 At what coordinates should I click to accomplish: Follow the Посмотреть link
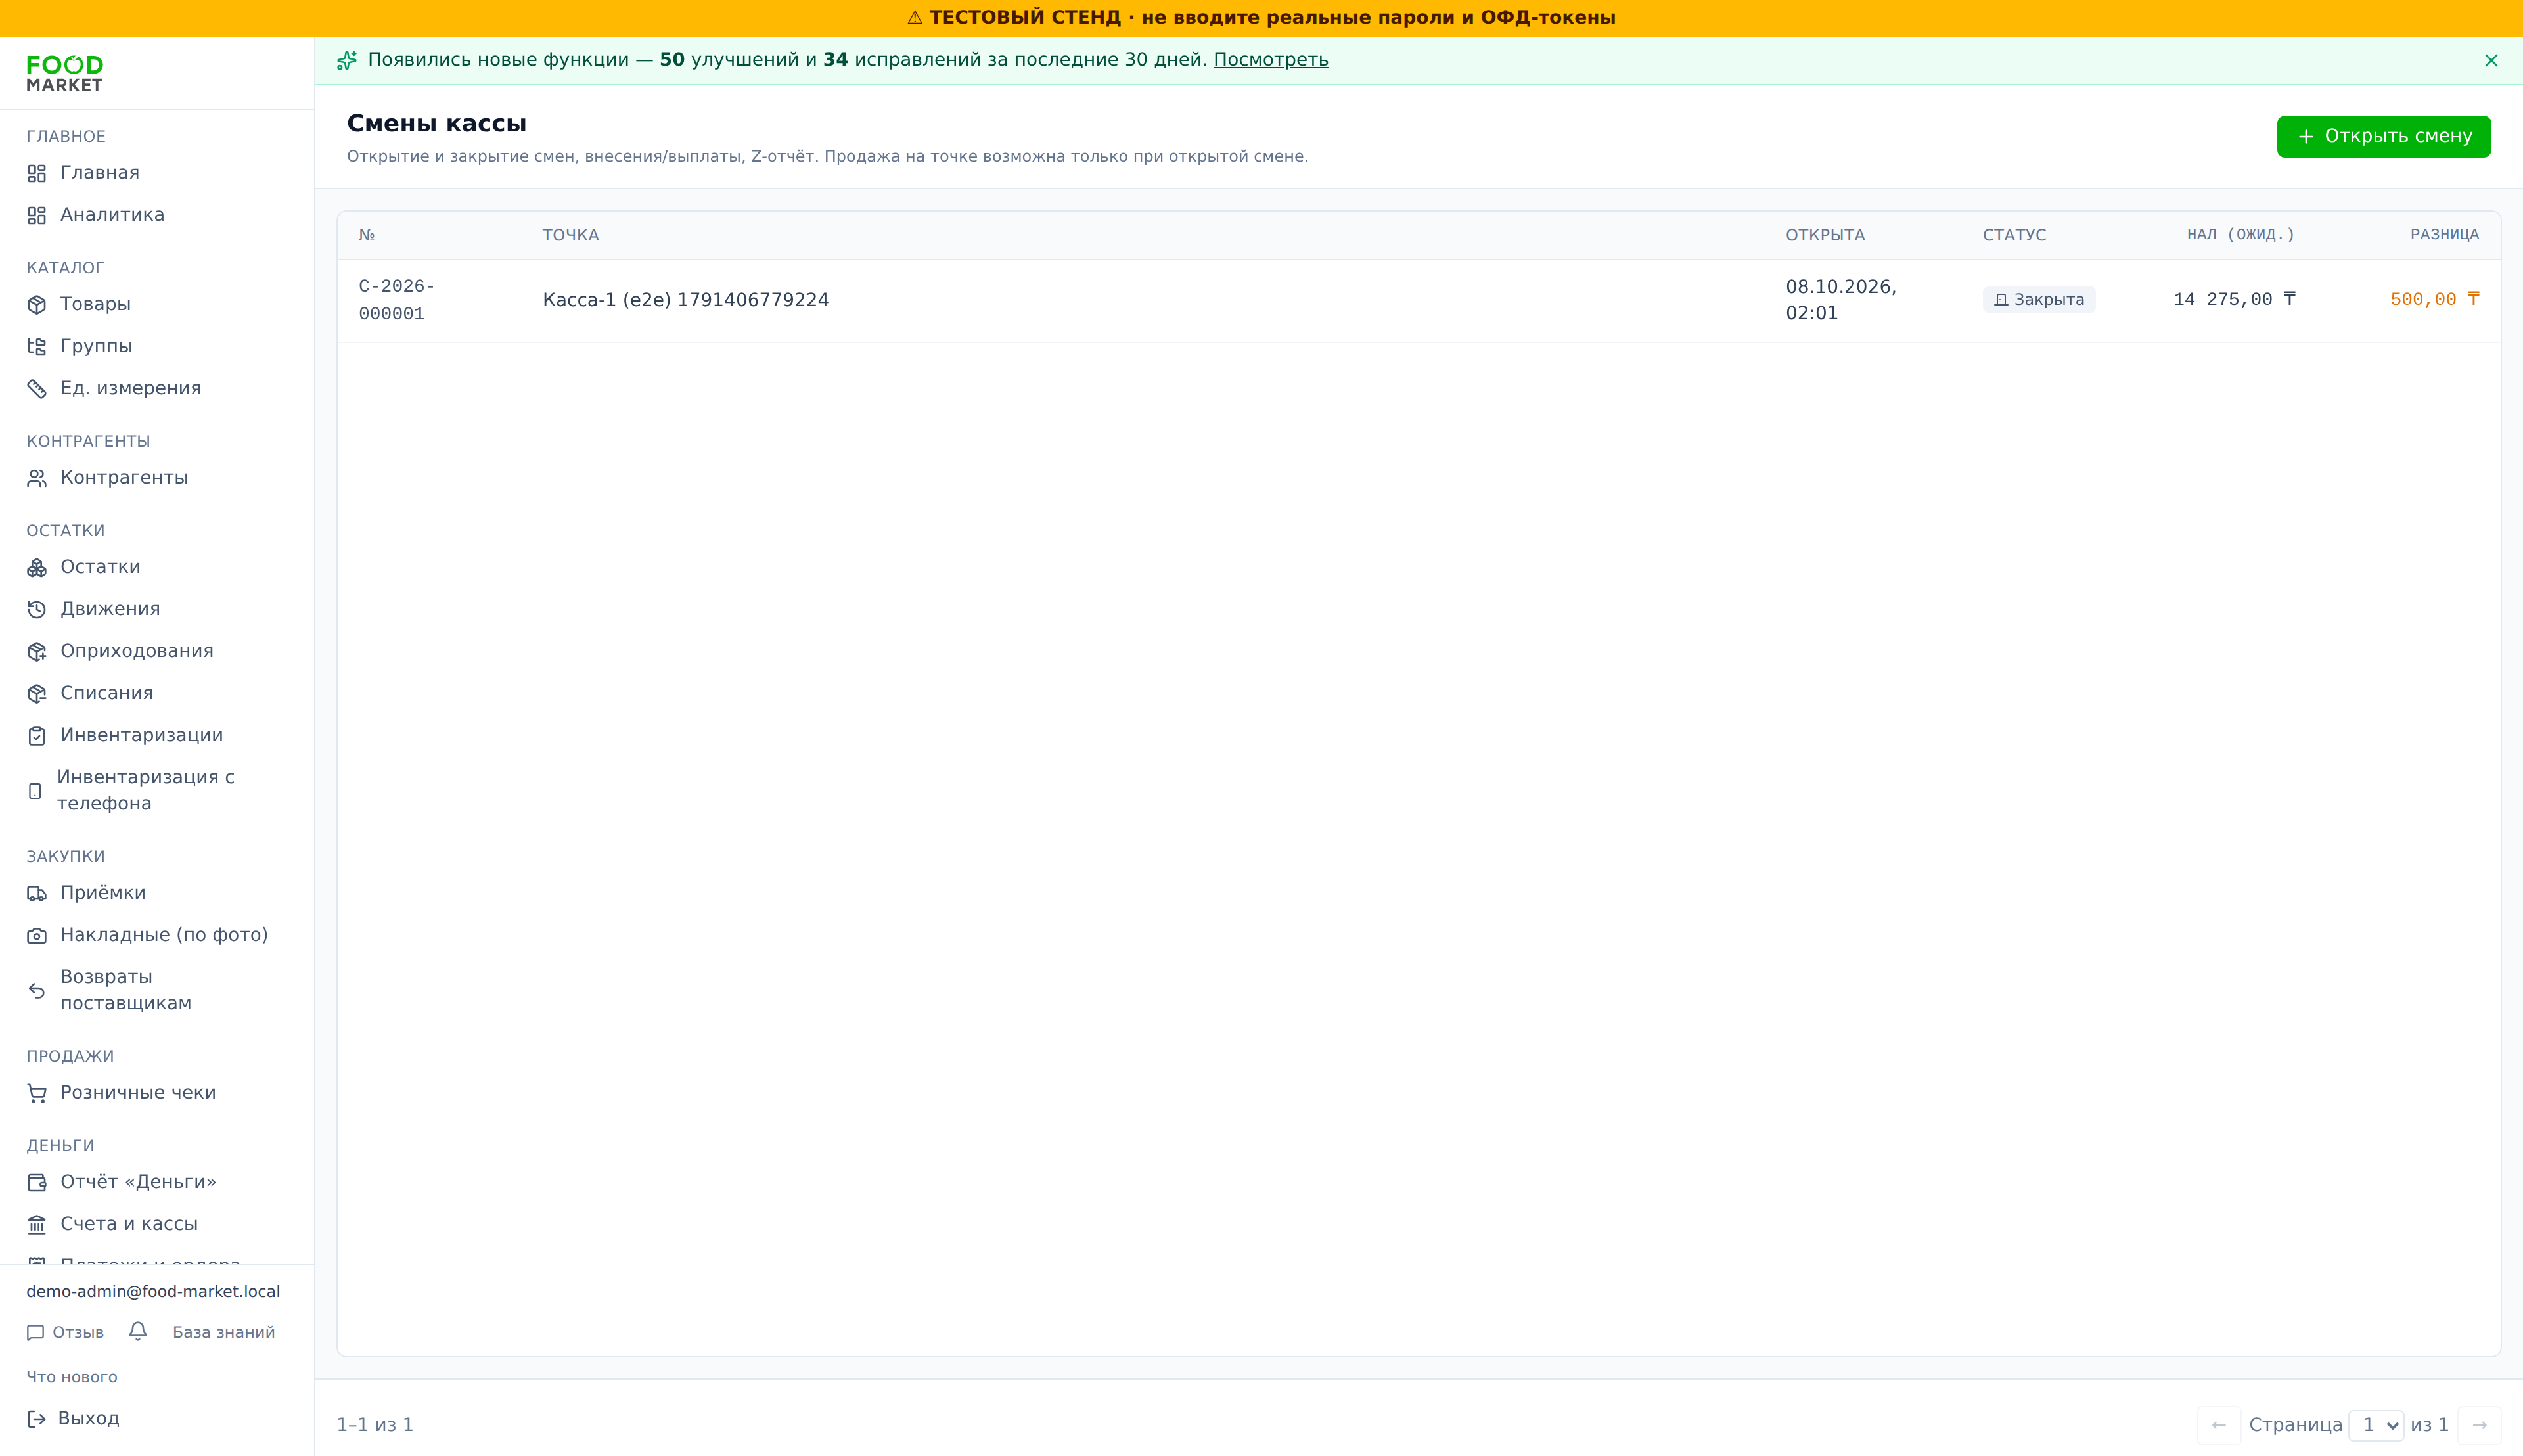[x=1270, y=60]
